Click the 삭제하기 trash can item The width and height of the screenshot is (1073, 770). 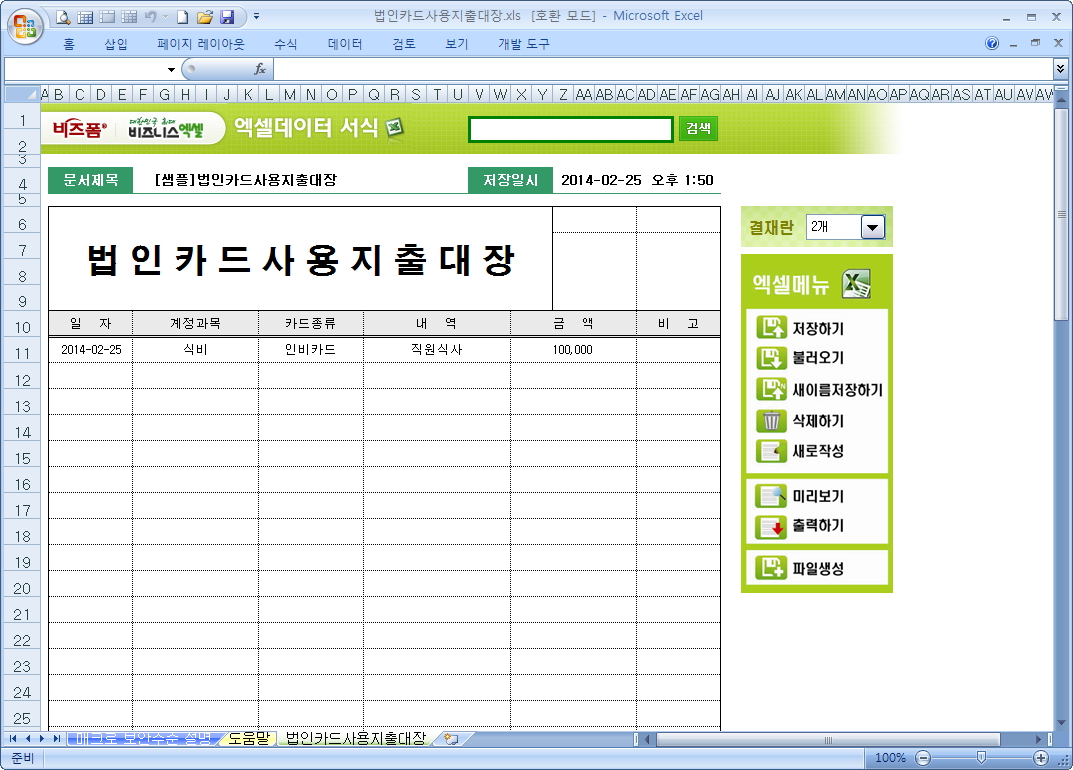[x=817, y=421]
